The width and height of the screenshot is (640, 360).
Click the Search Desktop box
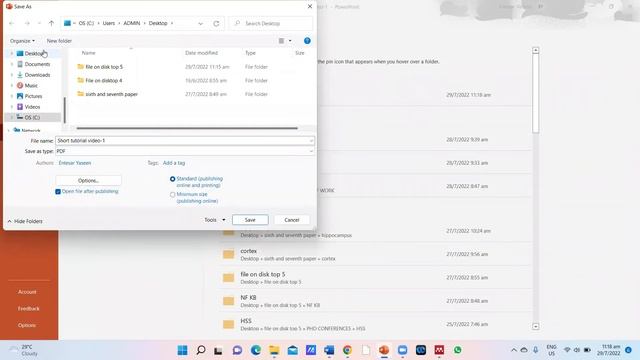271,24
